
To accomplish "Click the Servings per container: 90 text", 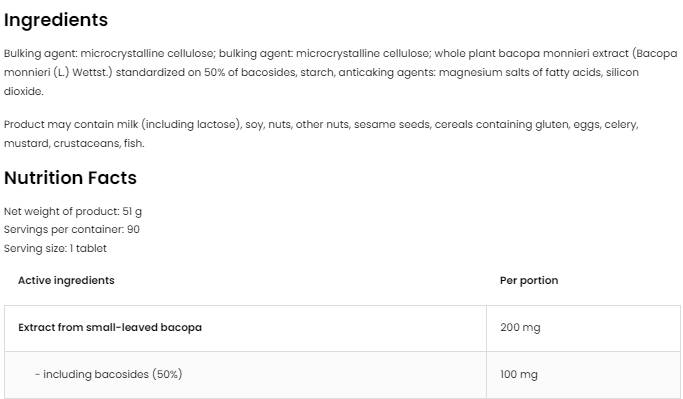I will (72, 230).
